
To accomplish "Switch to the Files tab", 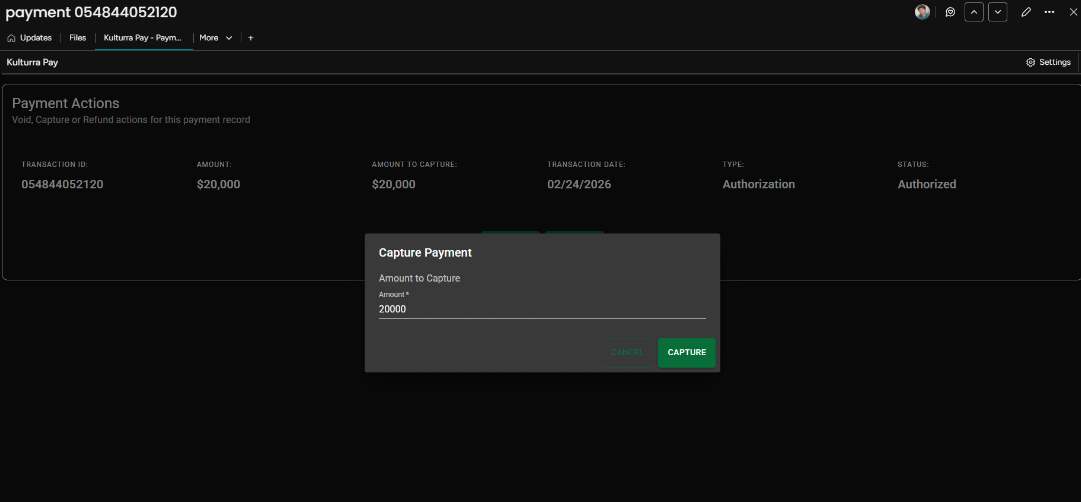I will pyautogui.click(x=77, y=38).
